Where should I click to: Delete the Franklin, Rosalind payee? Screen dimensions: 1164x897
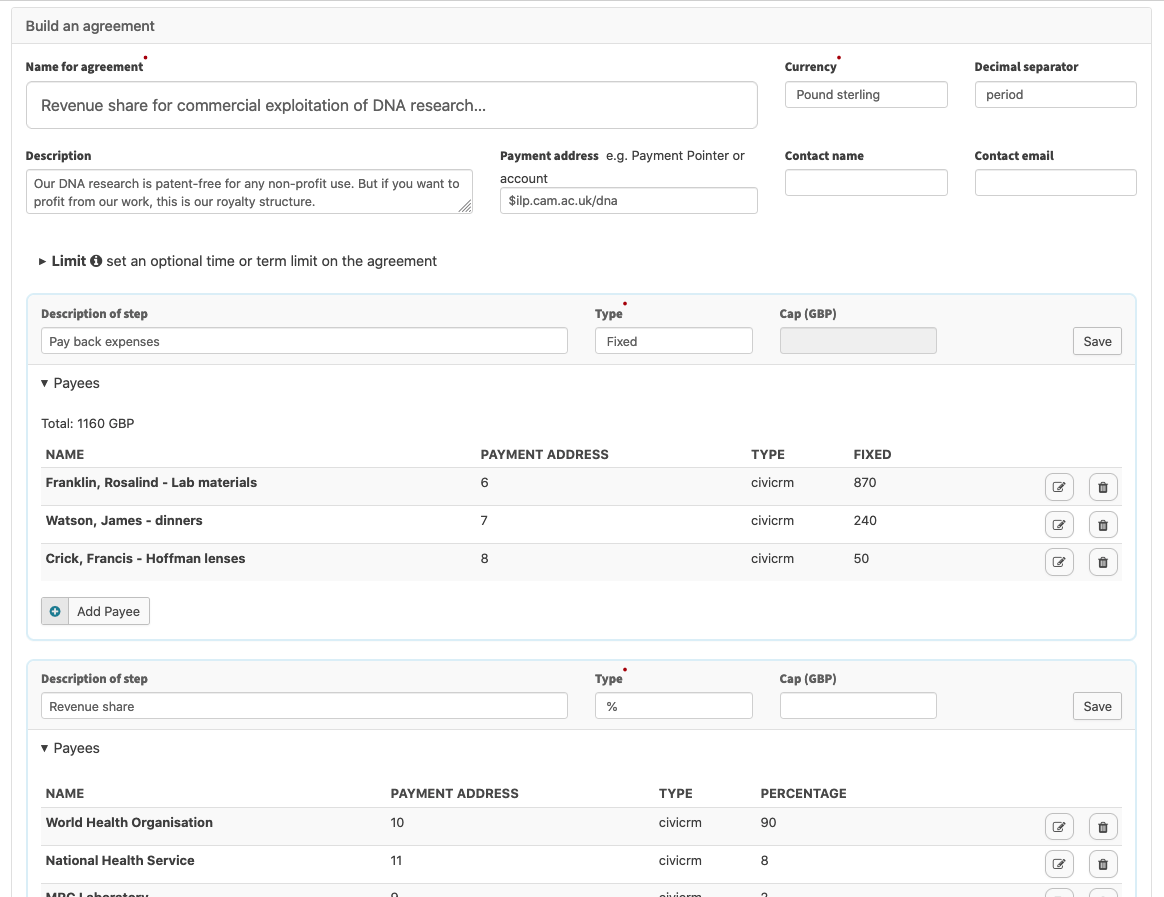pyautogui.click(x=1102, y=486)
